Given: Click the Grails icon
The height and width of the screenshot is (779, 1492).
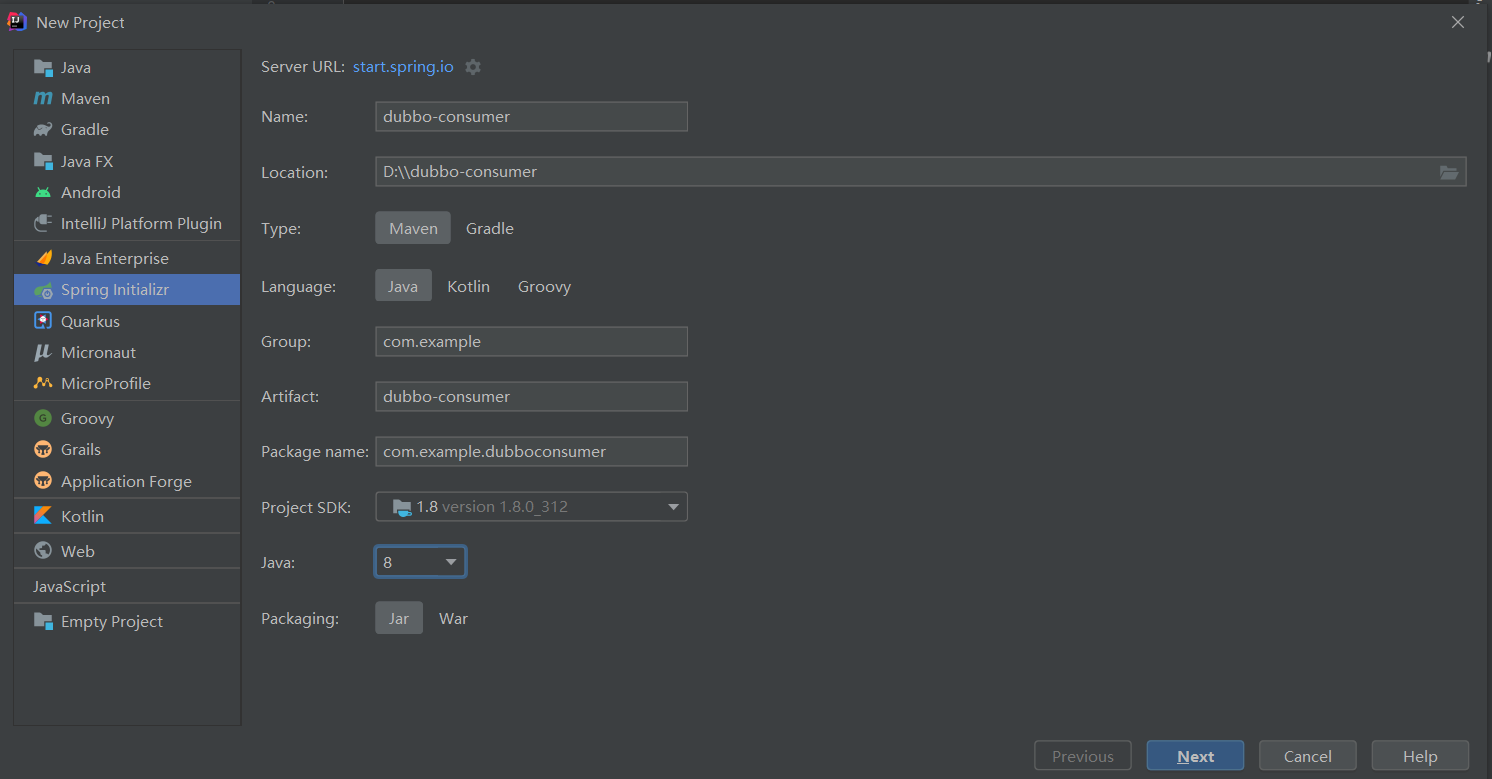Looking at the screenshot, I should point(43,449).
